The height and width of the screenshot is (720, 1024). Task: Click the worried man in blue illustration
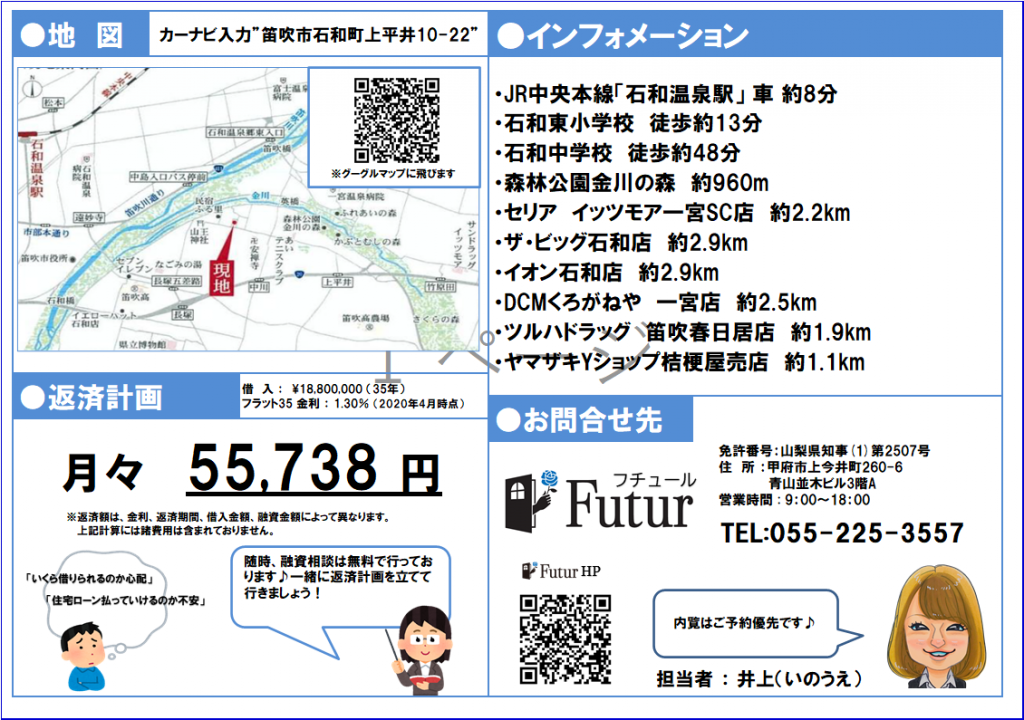(x=85, y=657)
